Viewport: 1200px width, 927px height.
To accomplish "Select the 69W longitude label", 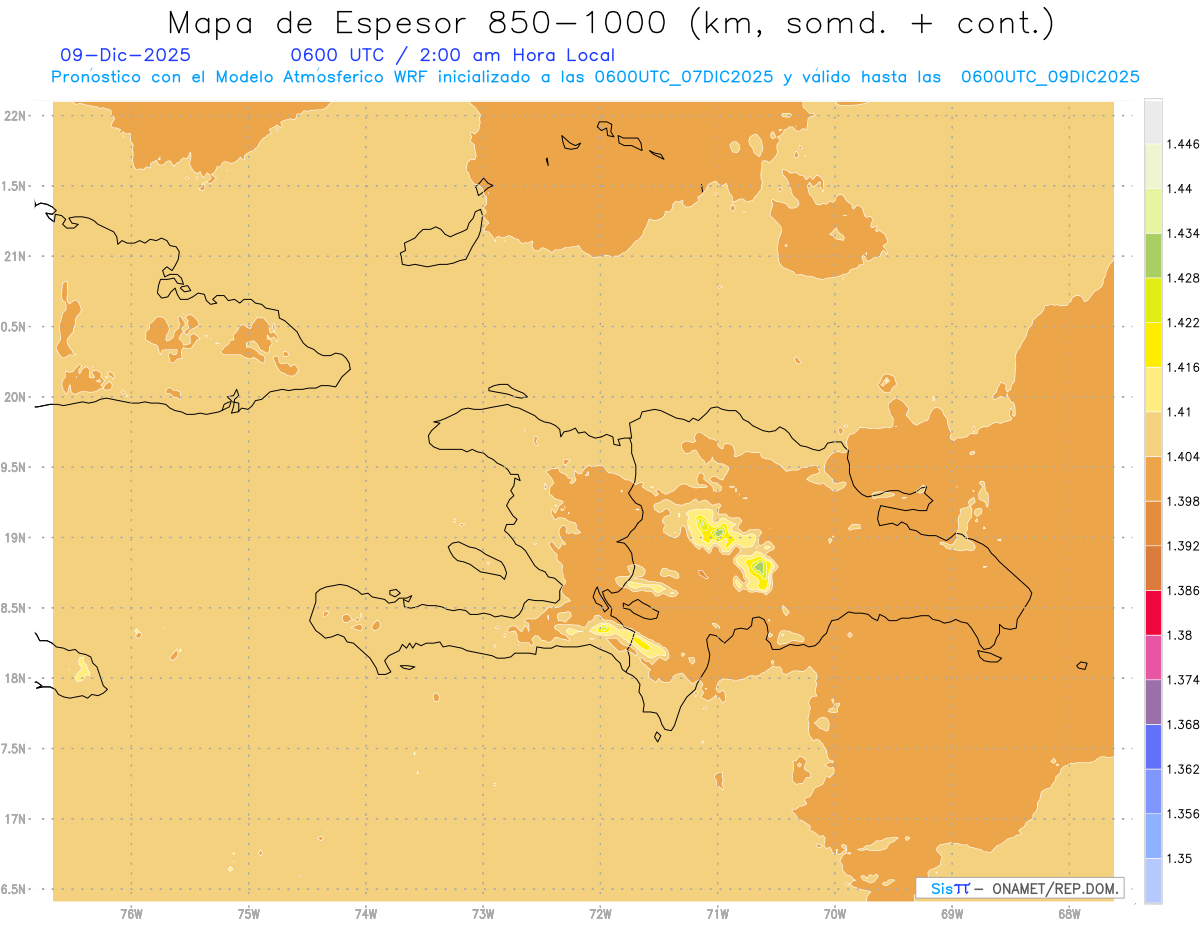I will click(952, 914).
